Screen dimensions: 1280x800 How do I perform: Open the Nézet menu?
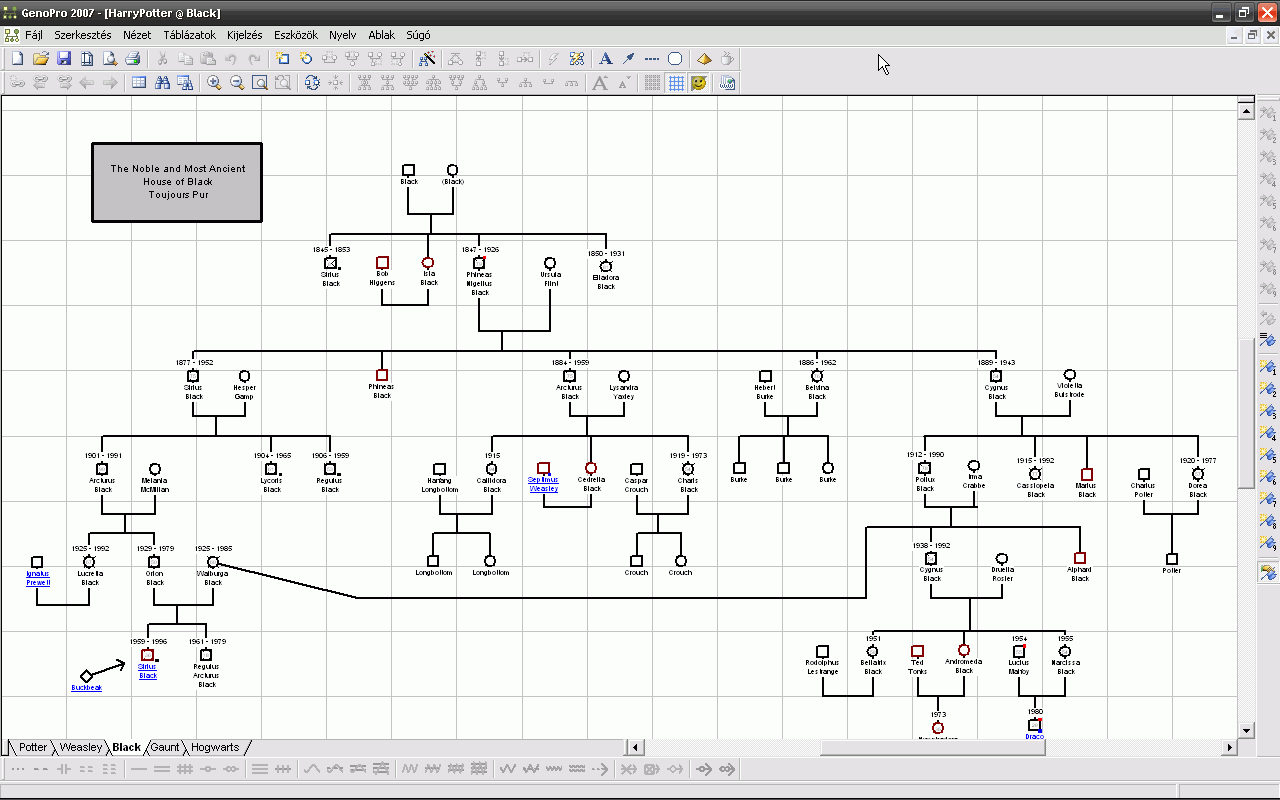coord(137,35)
